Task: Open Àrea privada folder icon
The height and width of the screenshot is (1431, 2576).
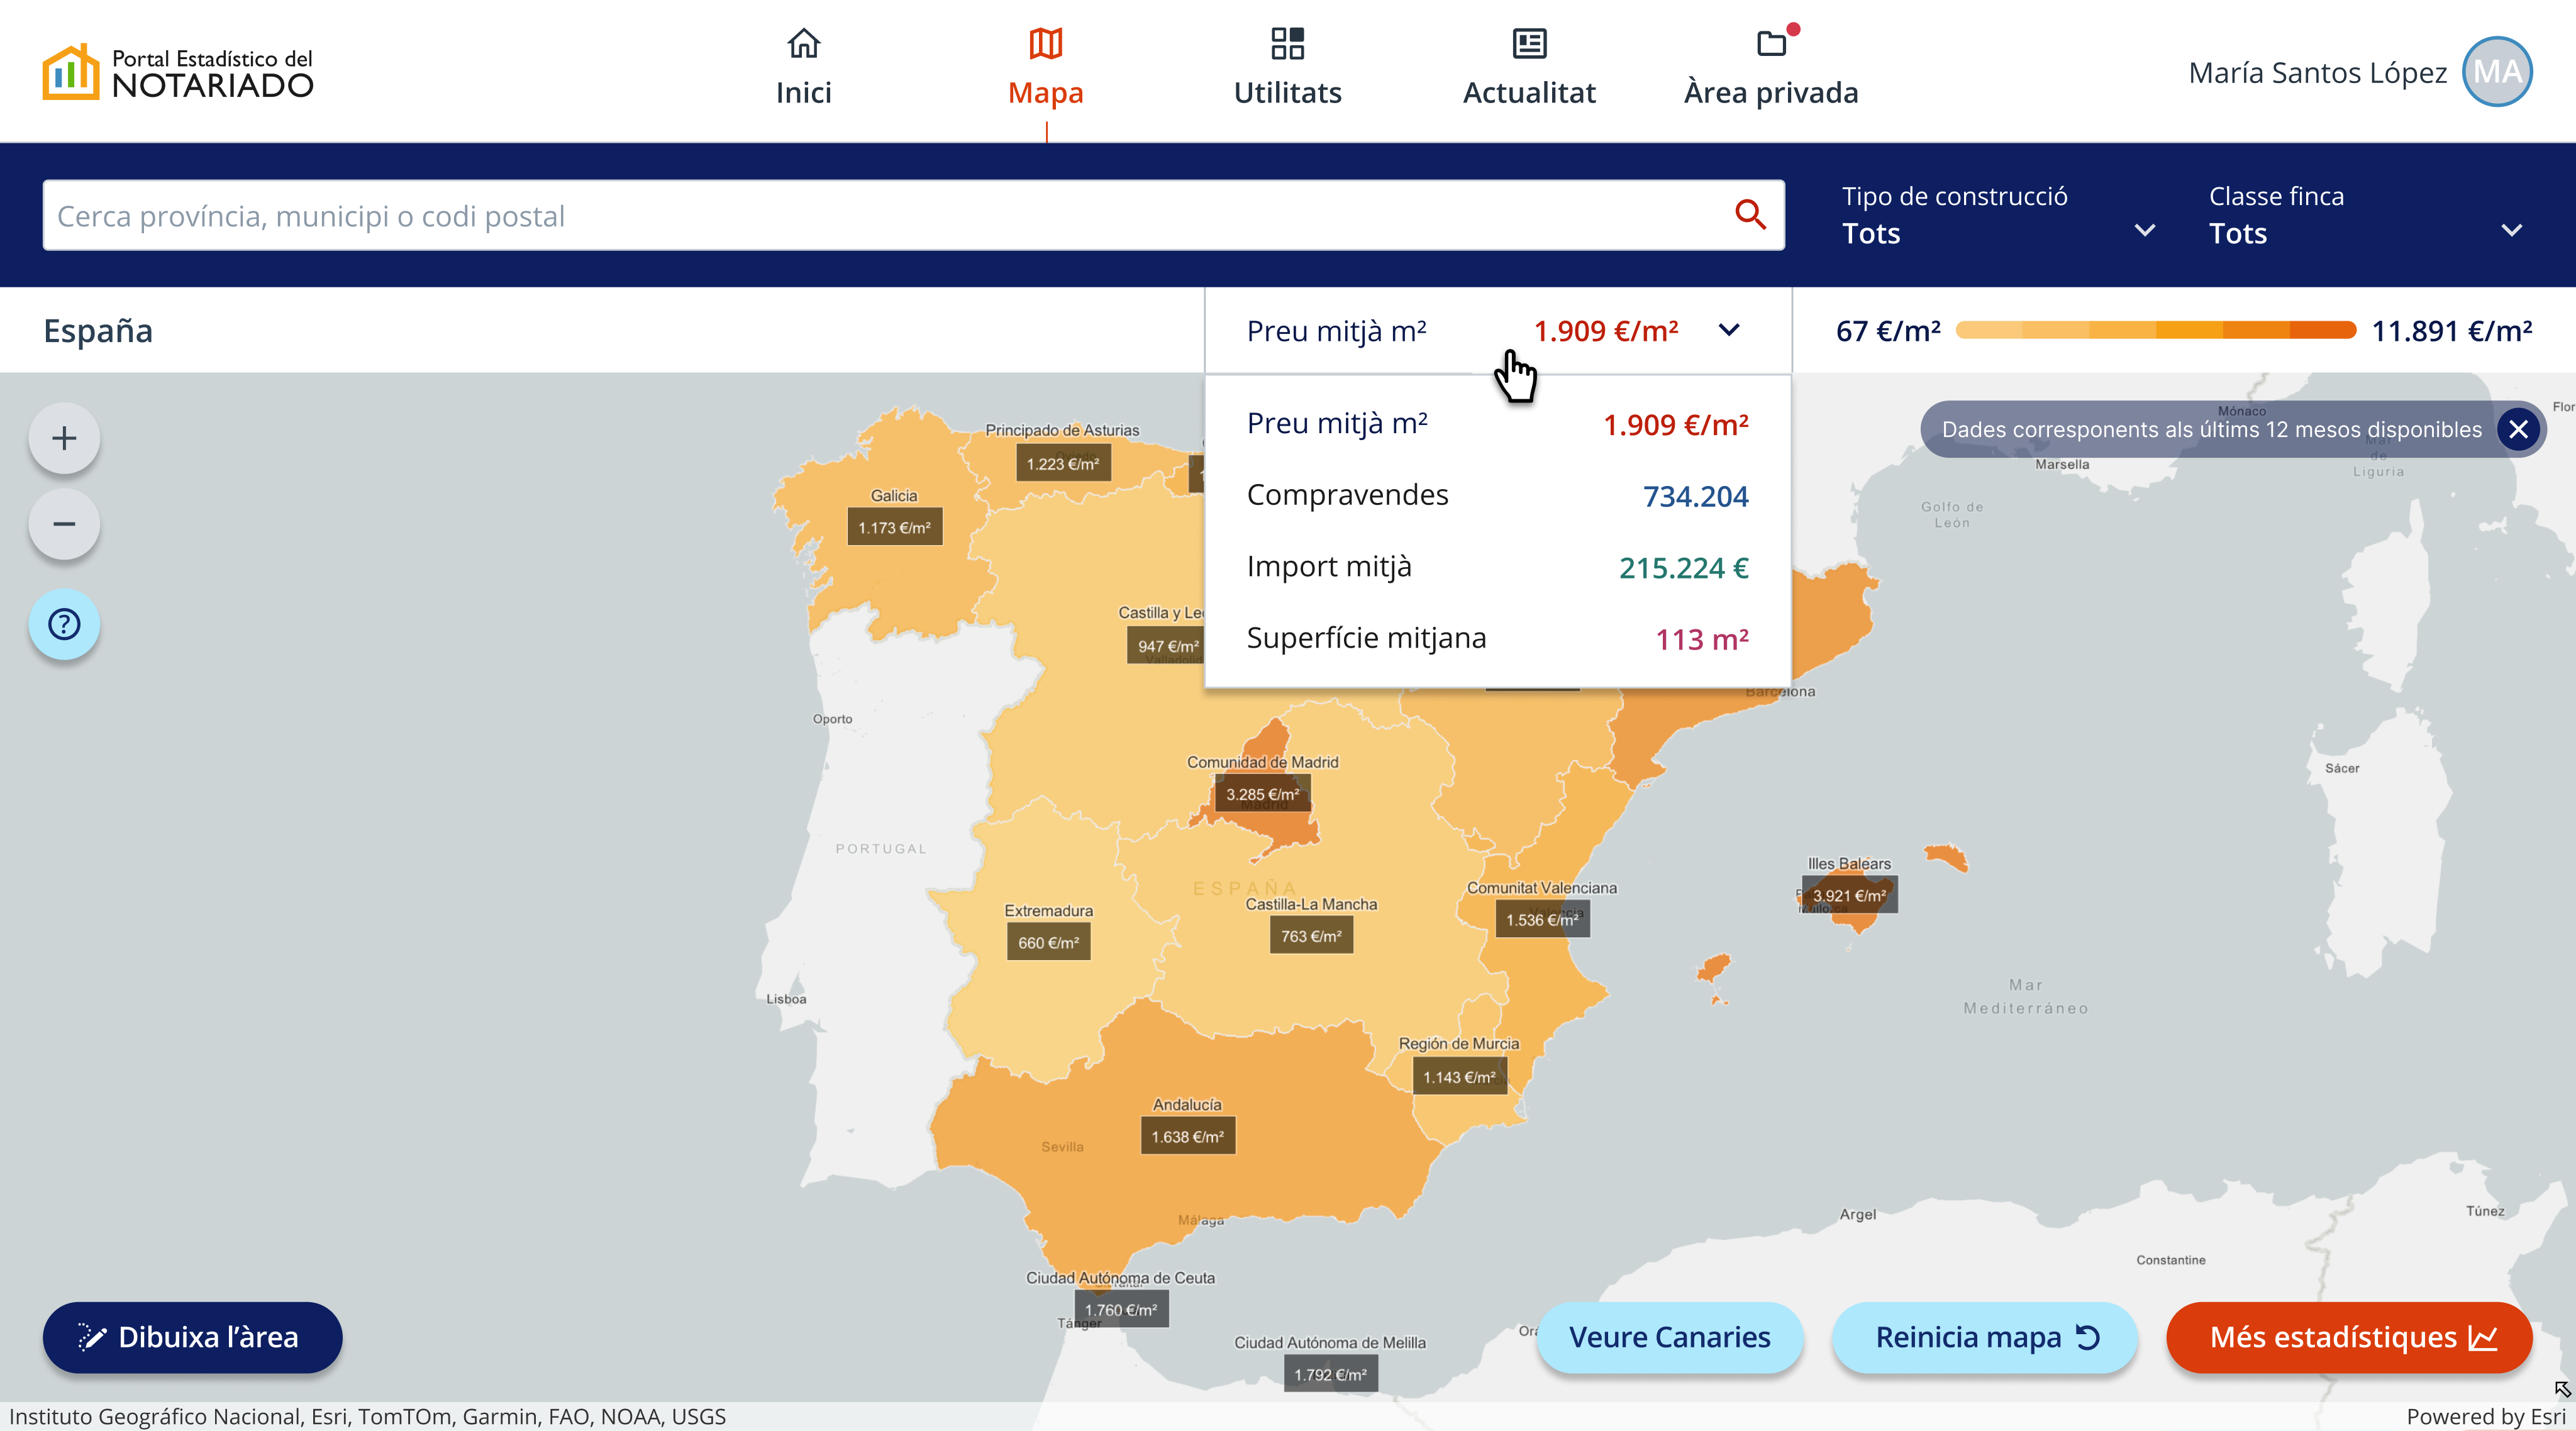Action: 1771,44
